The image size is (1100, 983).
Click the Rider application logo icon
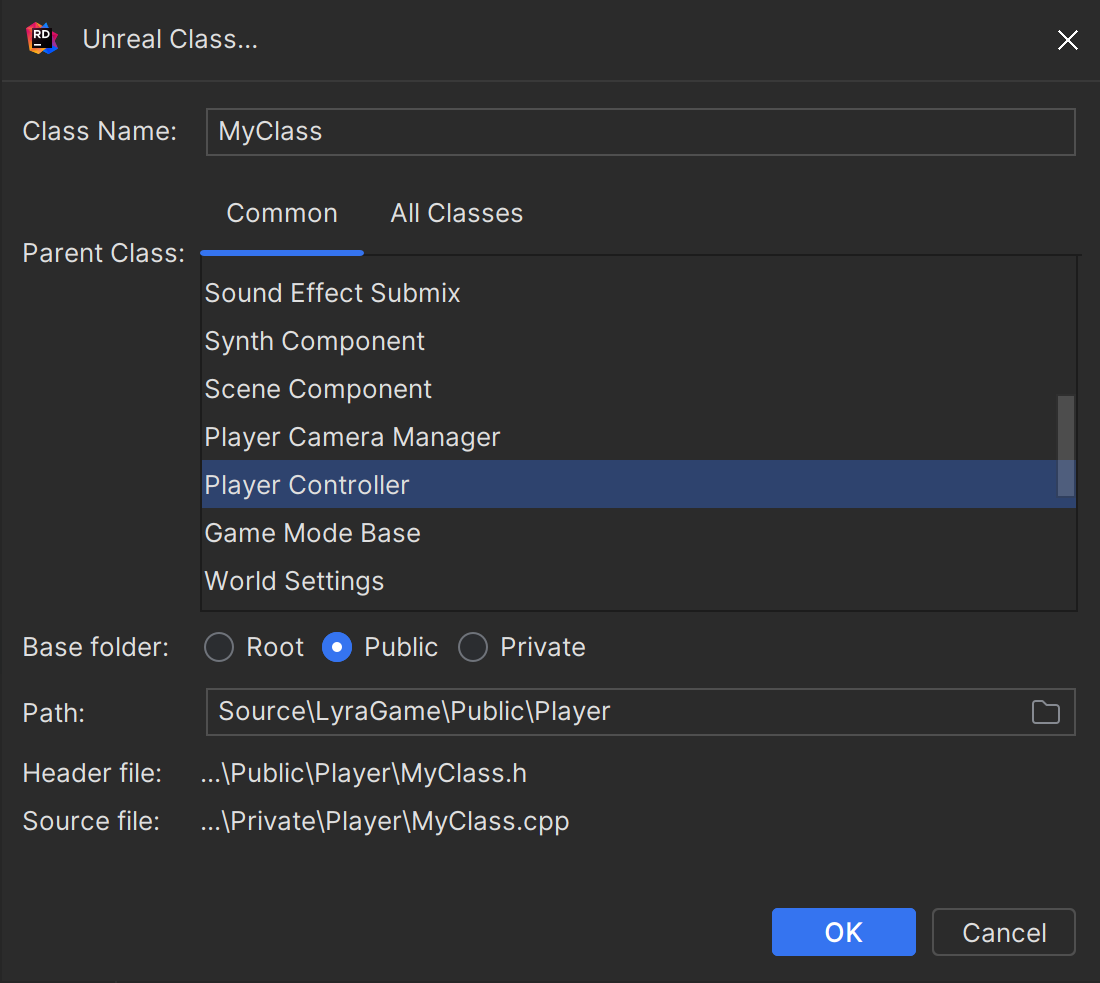tap(40, 39)
